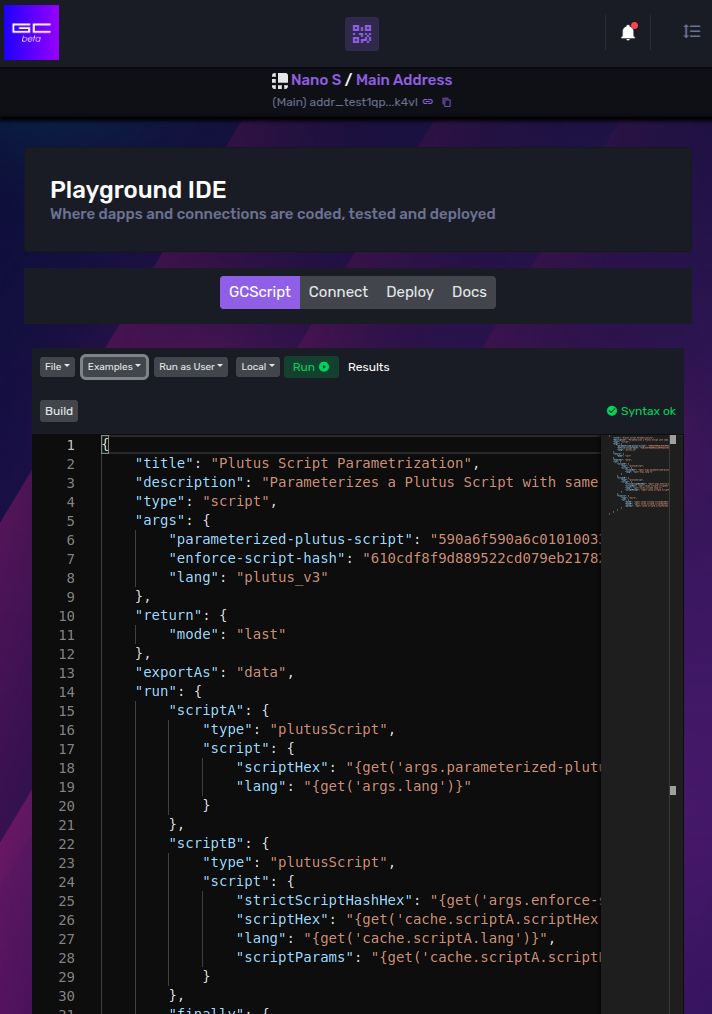Show the Results panel
712x1014 pixels.
(x=369, y=367)
